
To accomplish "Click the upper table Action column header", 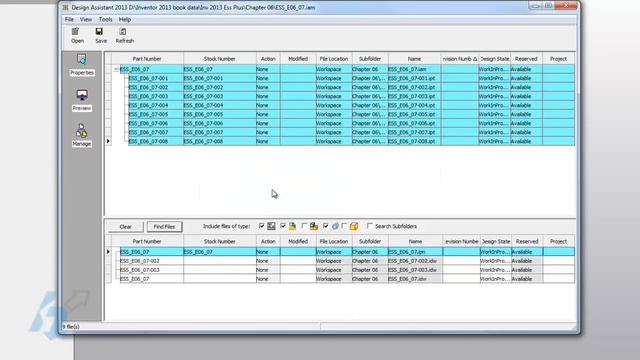I will (x=268, y=59).
